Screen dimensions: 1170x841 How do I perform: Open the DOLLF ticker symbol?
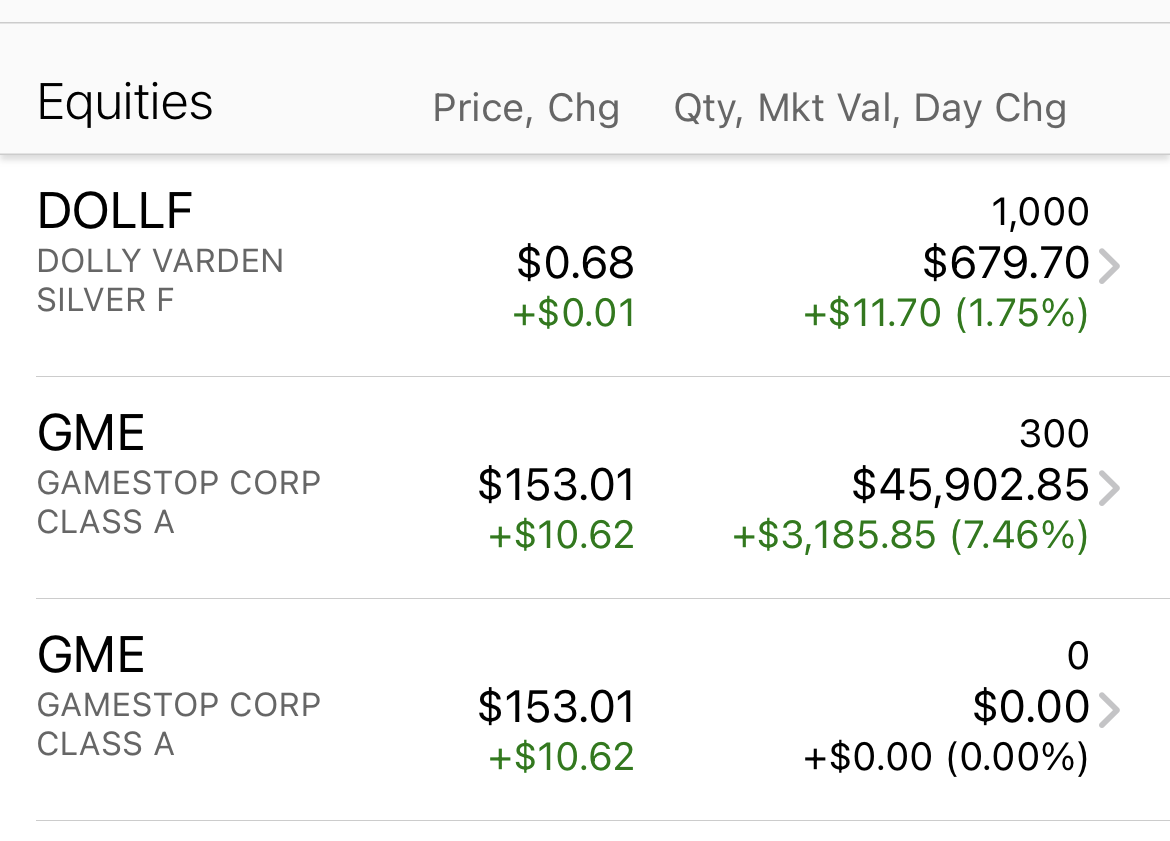coord(116,210)
